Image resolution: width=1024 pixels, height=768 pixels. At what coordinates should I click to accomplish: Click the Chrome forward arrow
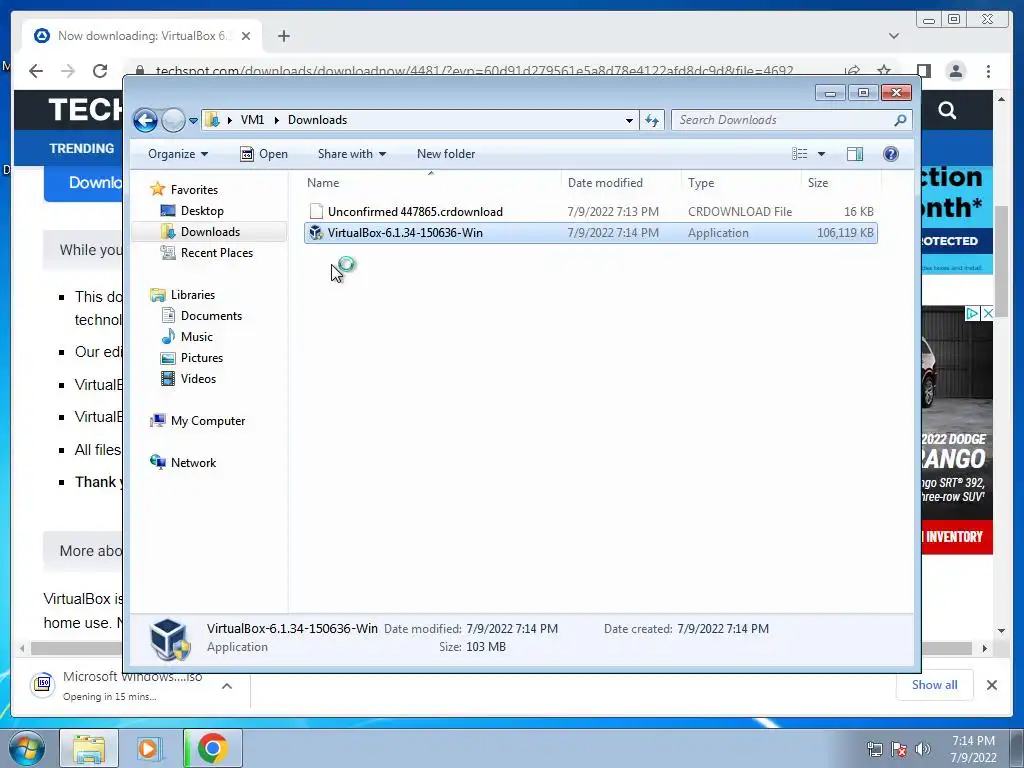point(68,71)
